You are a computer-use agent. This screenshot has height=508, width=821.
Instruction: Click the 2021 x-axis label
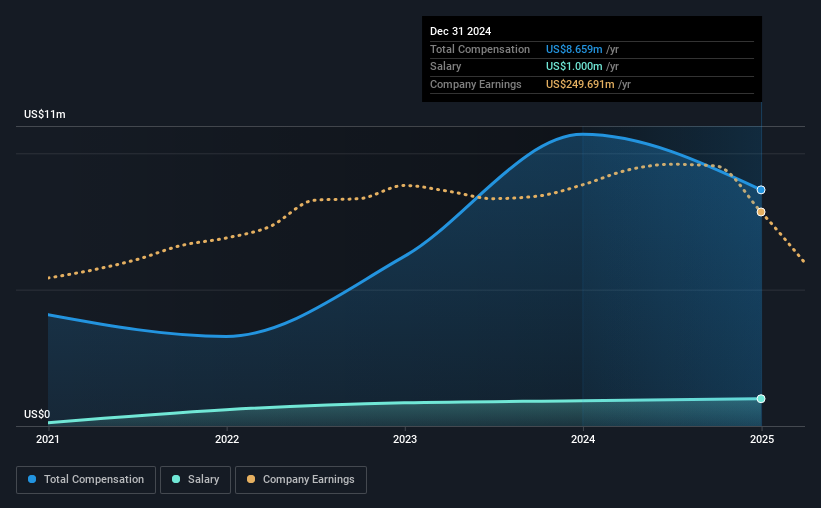[48, 439]
